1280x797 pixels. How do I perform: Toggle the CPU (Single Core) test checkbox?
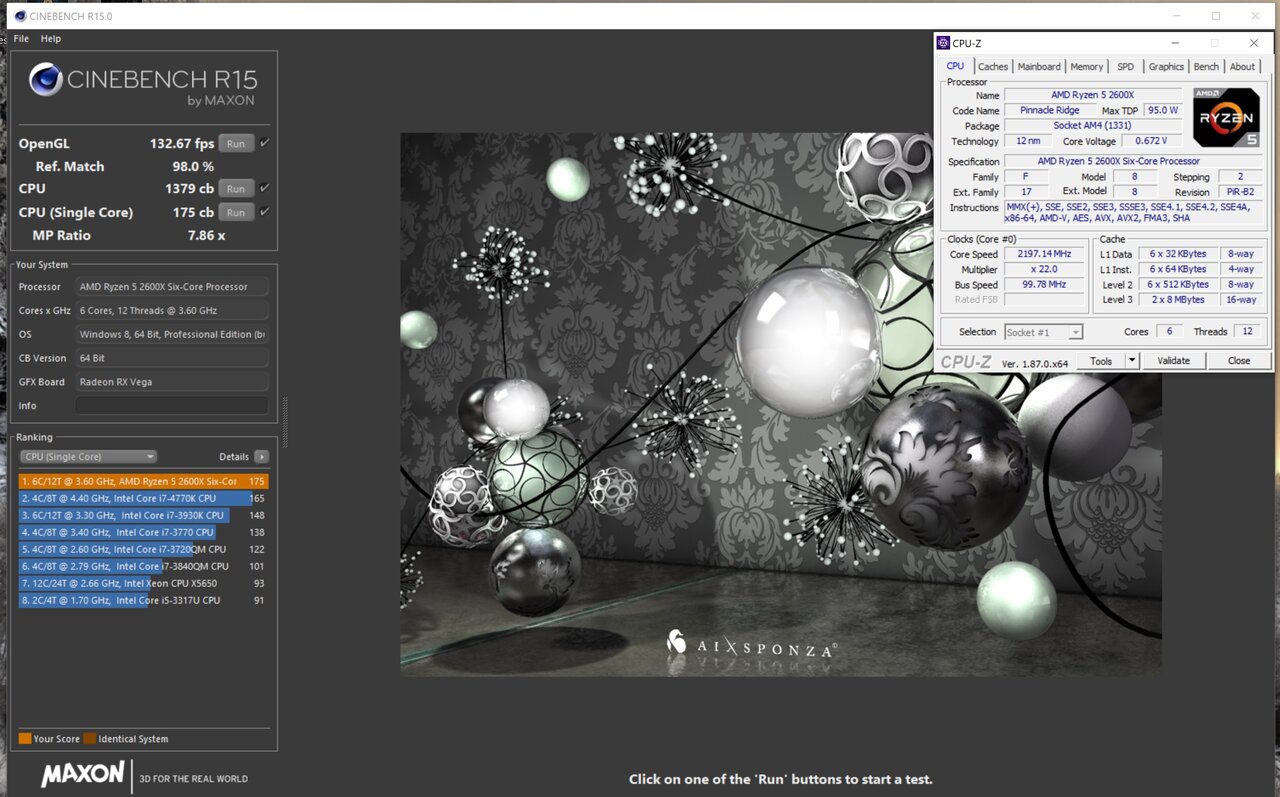tap(265, 212)
